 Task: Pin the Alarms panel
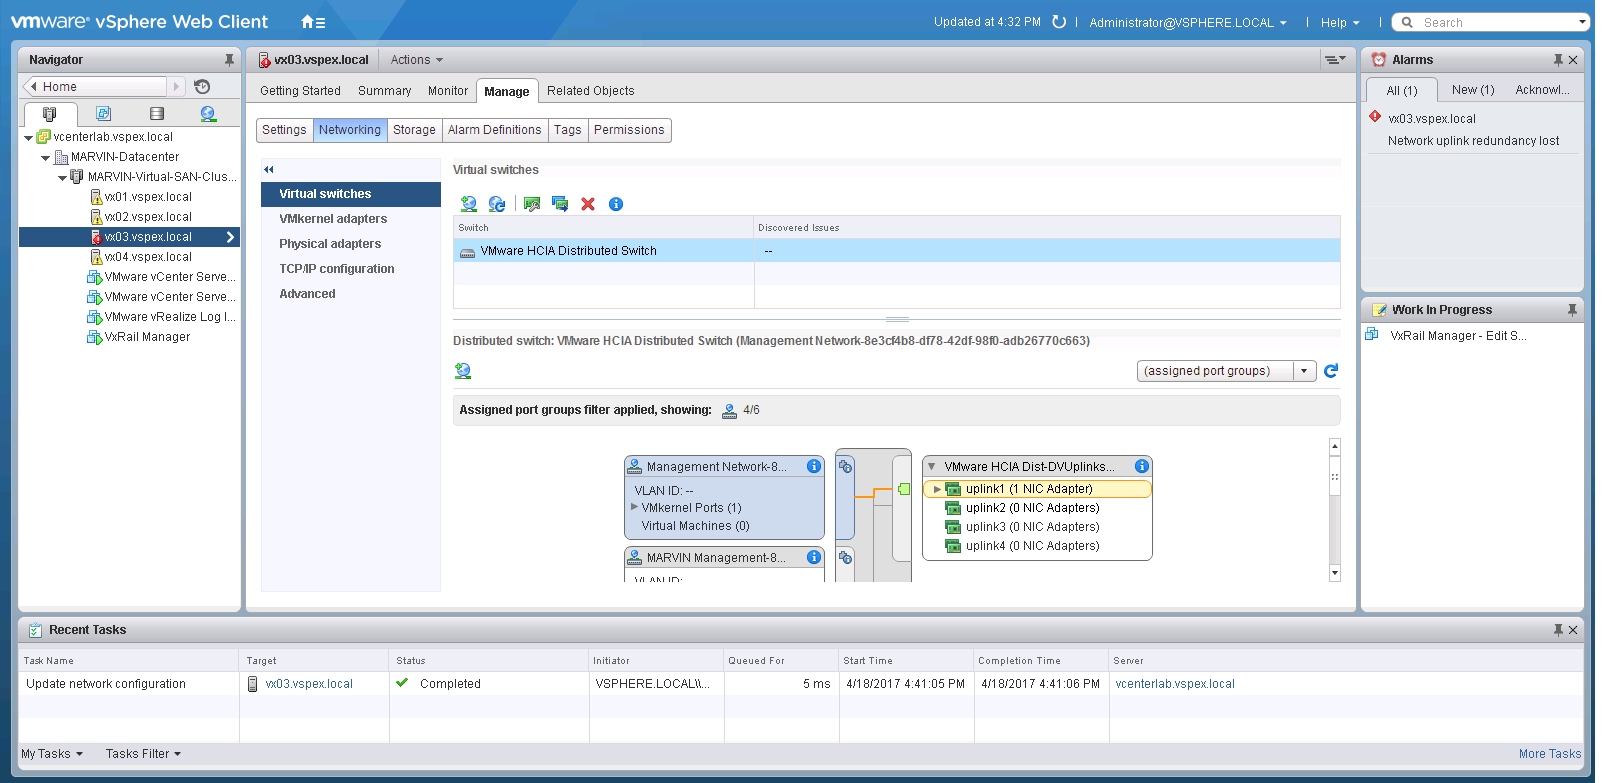pyautogui.click(x=1557, y=60)
